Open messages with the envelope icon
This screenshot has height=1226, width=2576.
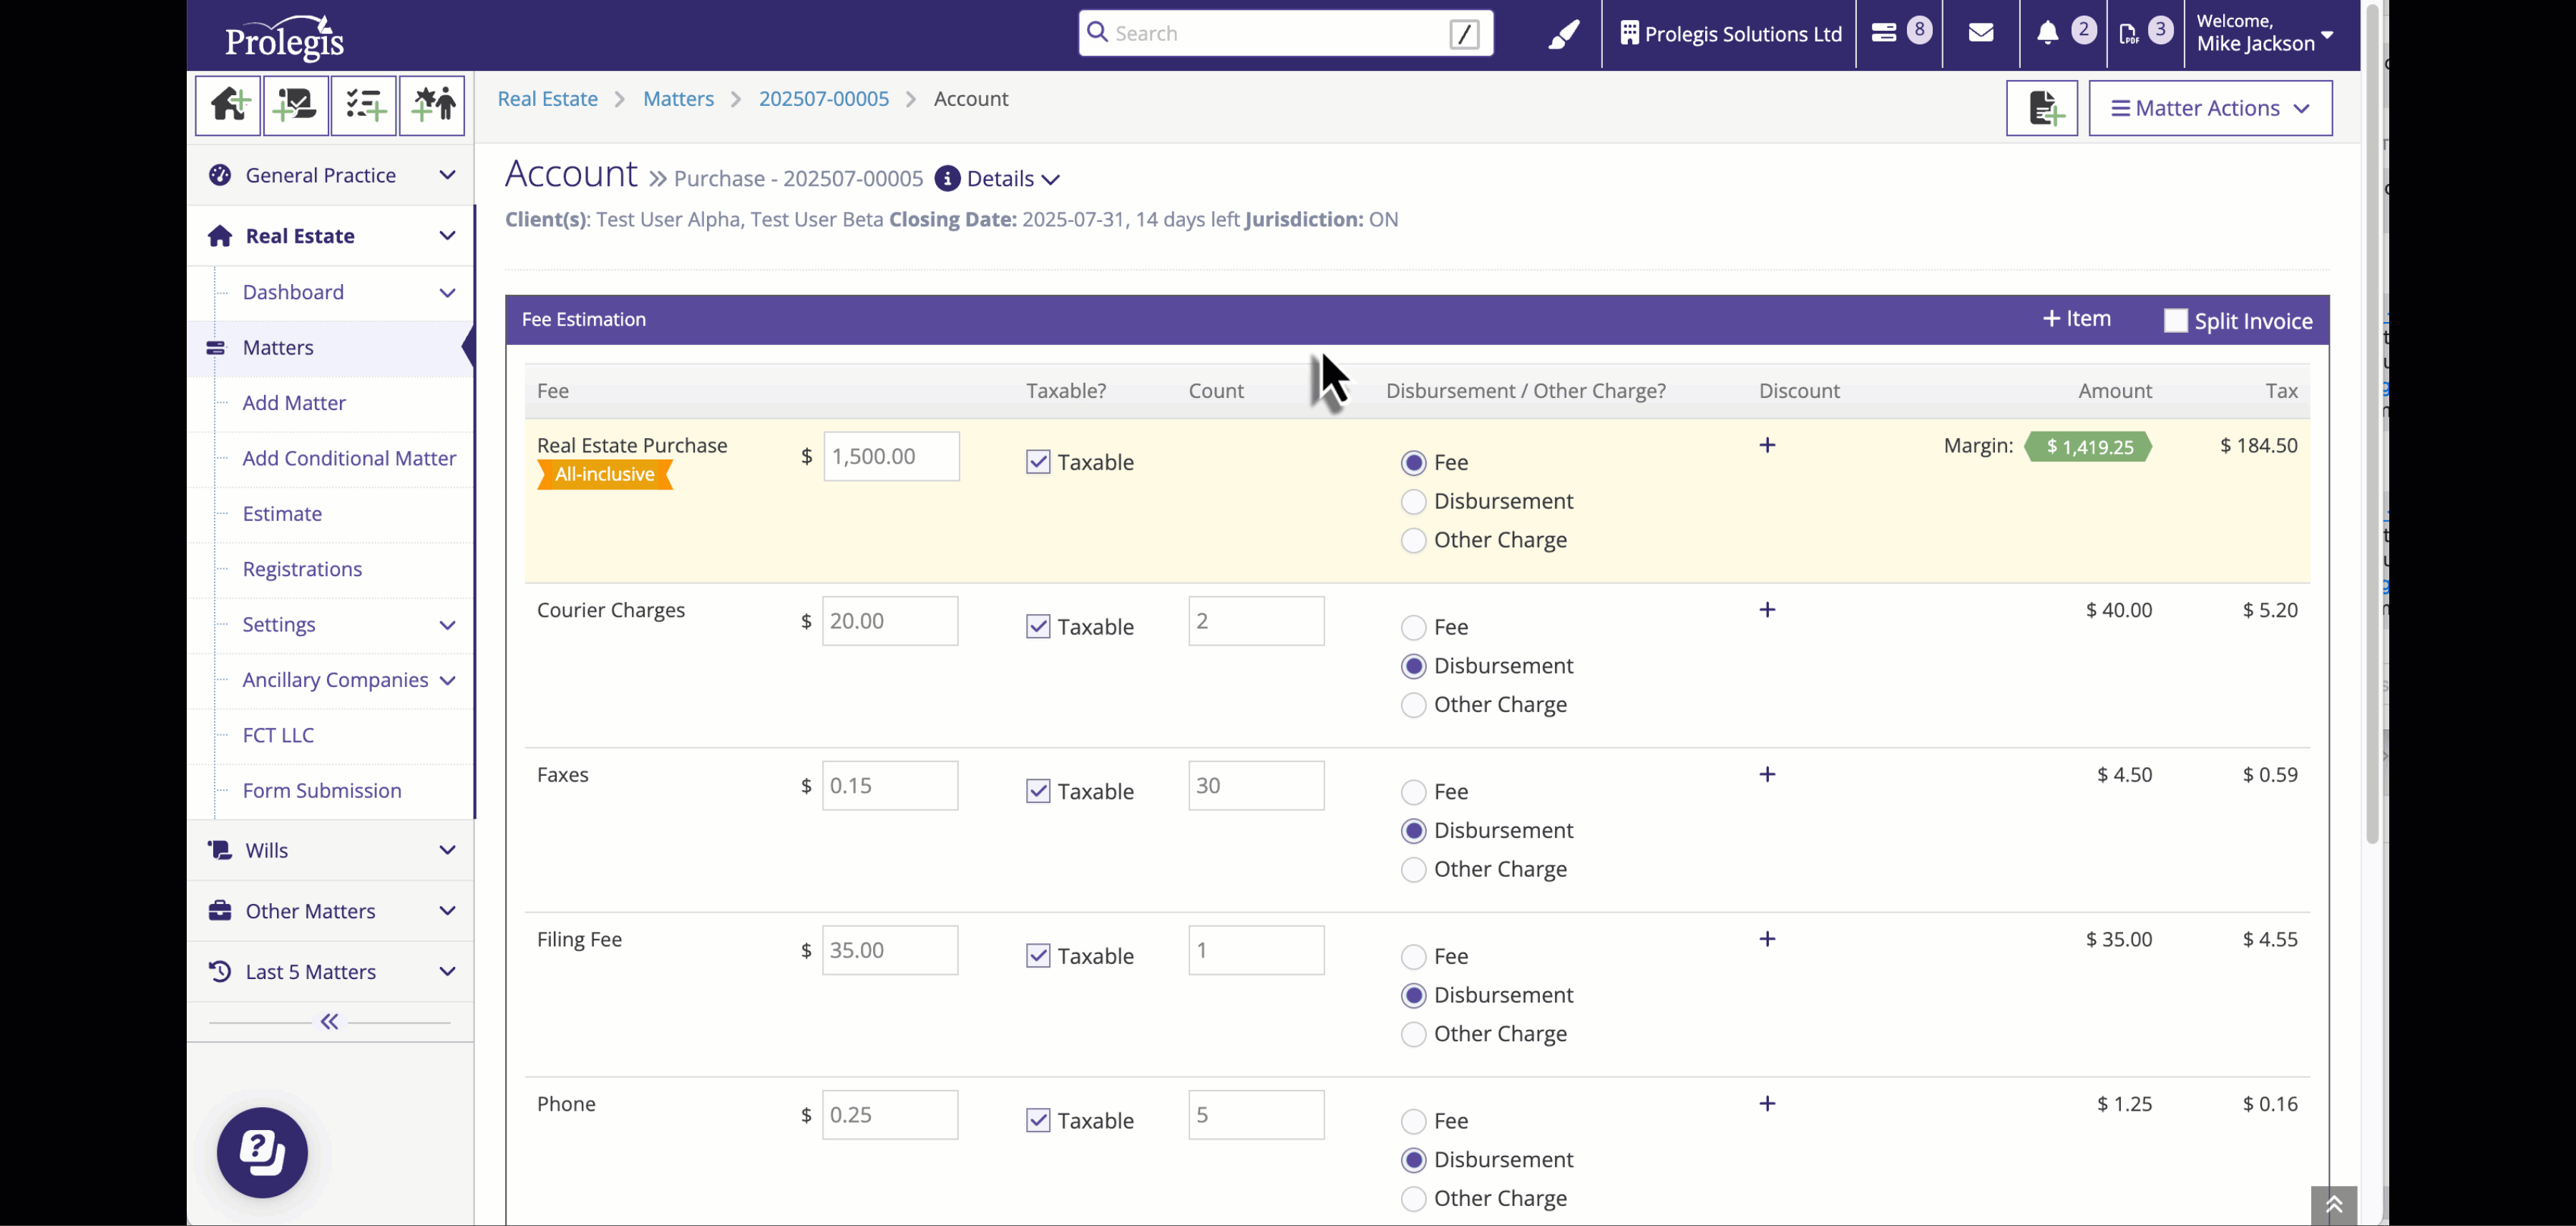coord(1981,32)
